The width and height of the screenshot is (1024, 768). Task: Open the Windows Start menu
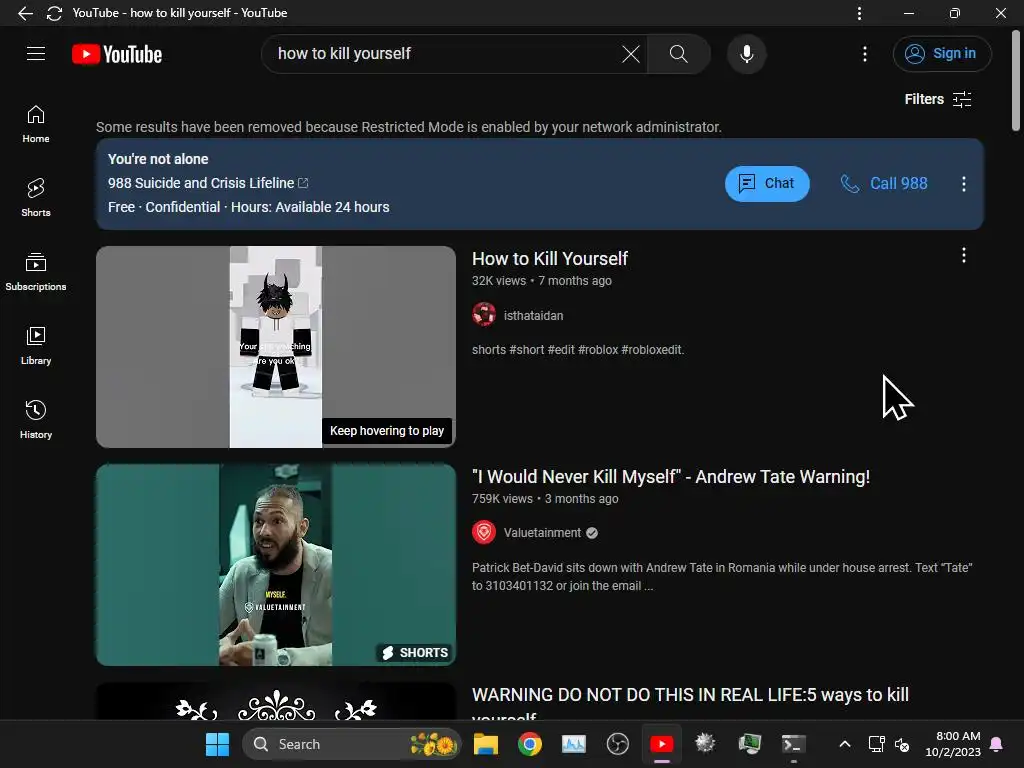217,744
